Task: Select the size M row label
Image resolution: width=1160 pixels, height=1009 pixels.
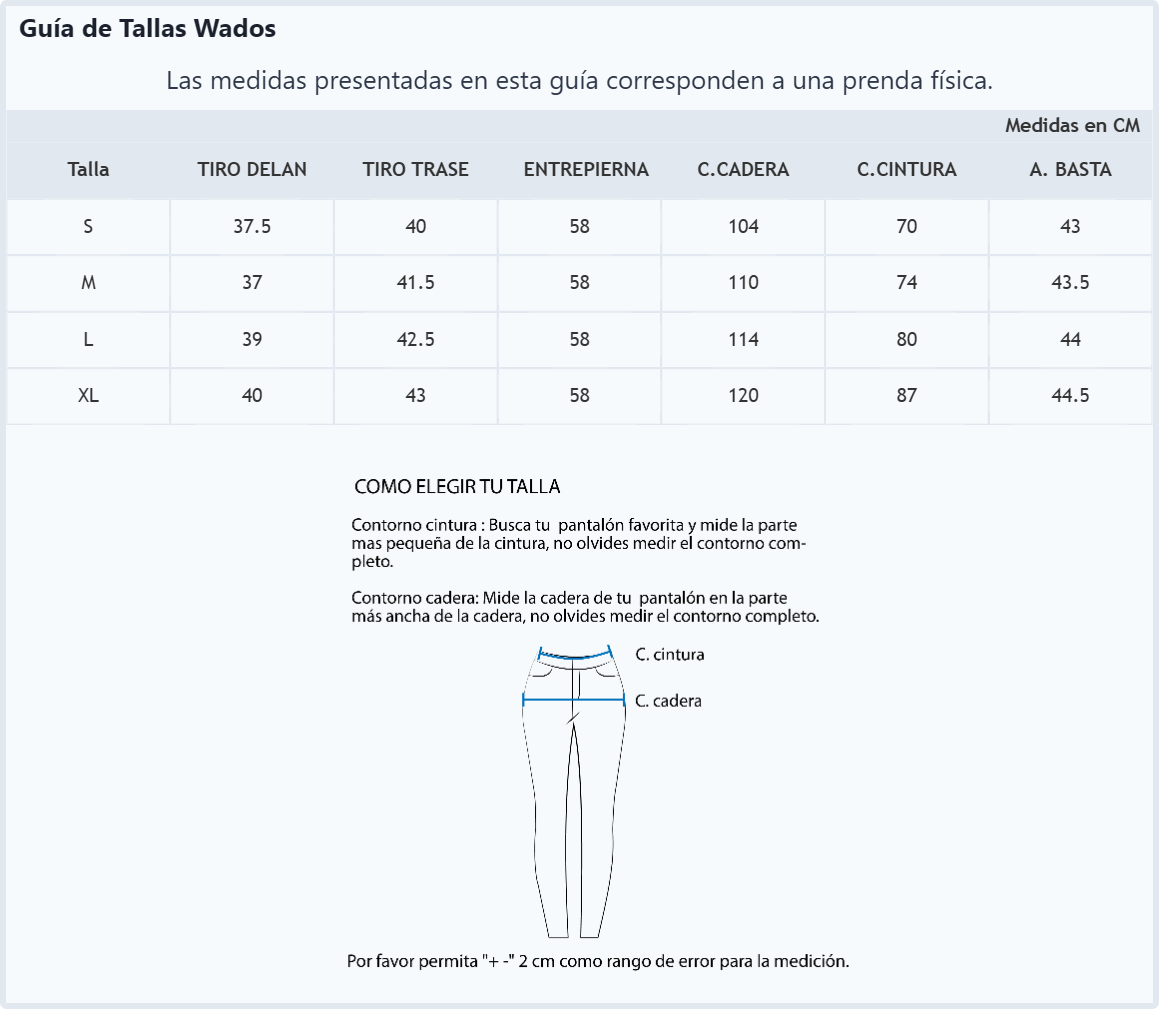Action: (x=88, y=283)
